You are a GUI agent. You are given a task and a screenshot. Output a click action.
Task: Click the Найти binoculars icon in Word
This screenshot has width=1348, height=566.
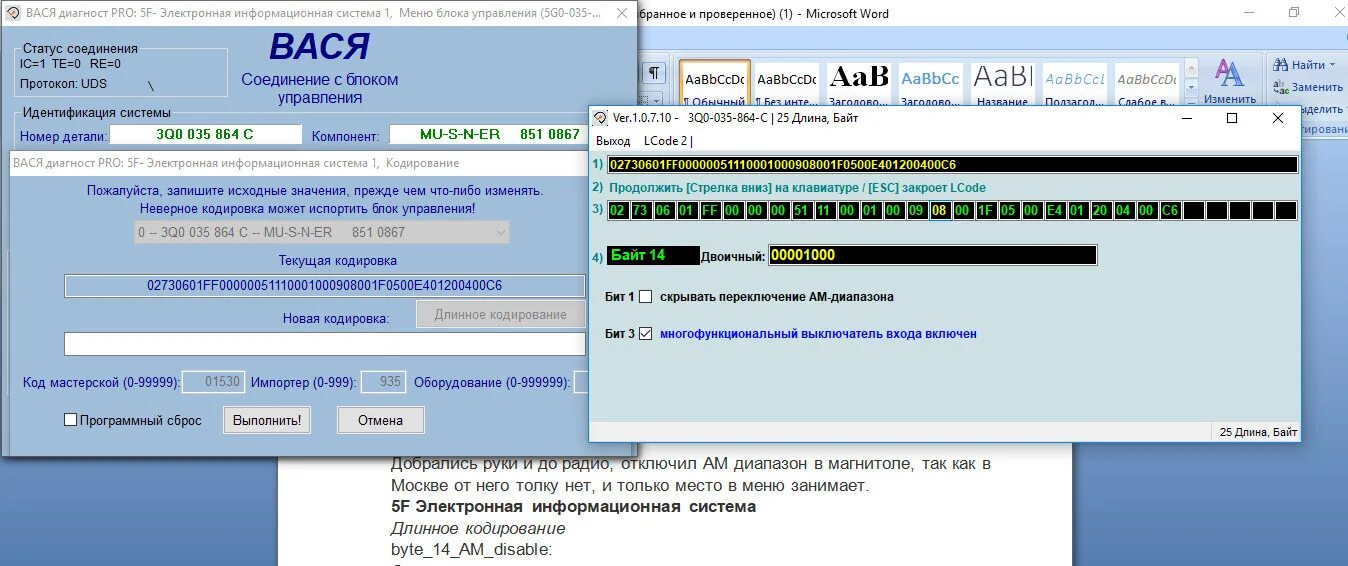[x=1280, y=65]
